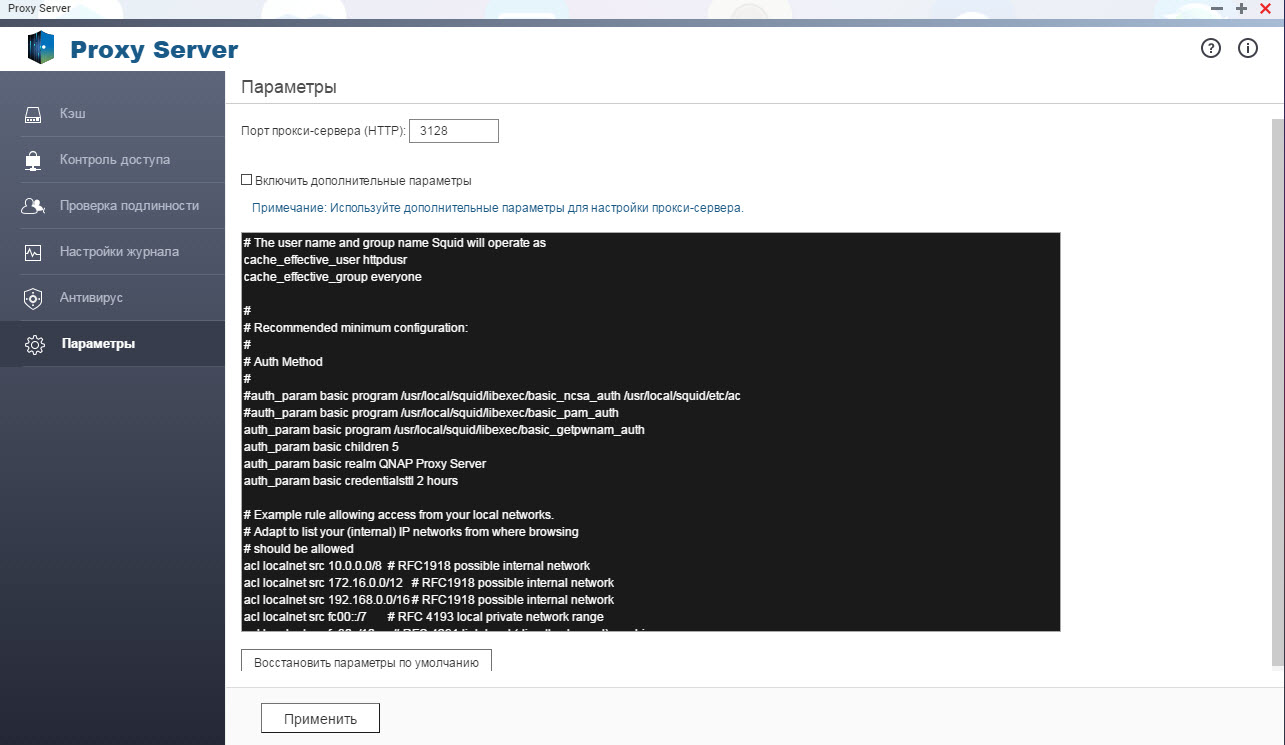
Task: Click Восстановить параметры по умолчанию button
Action: 366,662
